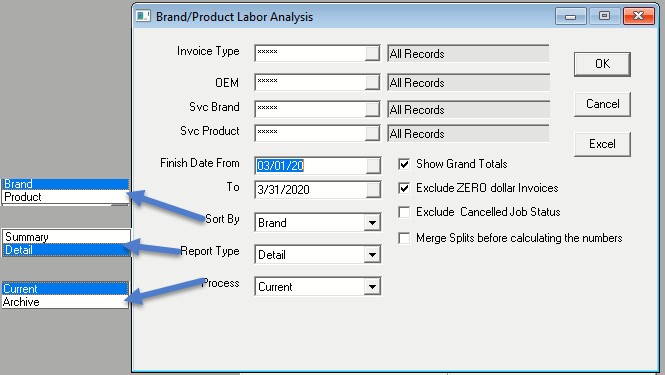Click the Svc Product input field
The height and width of the screenshot is (375, 665).
coord(310,133)
